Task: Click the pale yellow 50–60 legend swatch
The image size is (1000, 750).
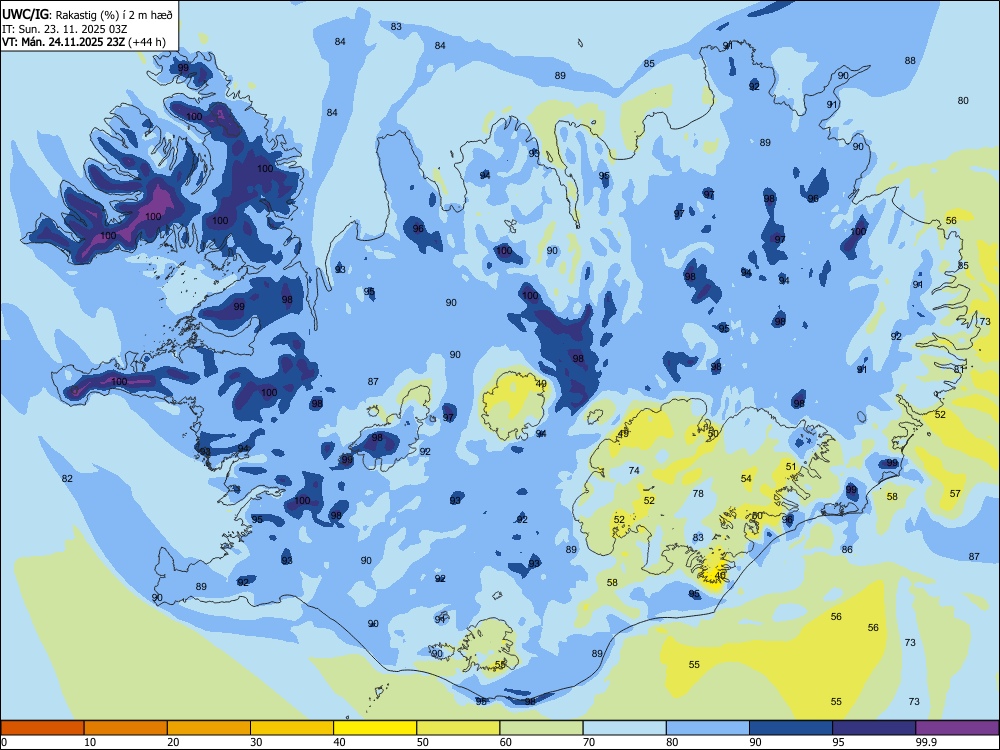Action: pos(458,728)
